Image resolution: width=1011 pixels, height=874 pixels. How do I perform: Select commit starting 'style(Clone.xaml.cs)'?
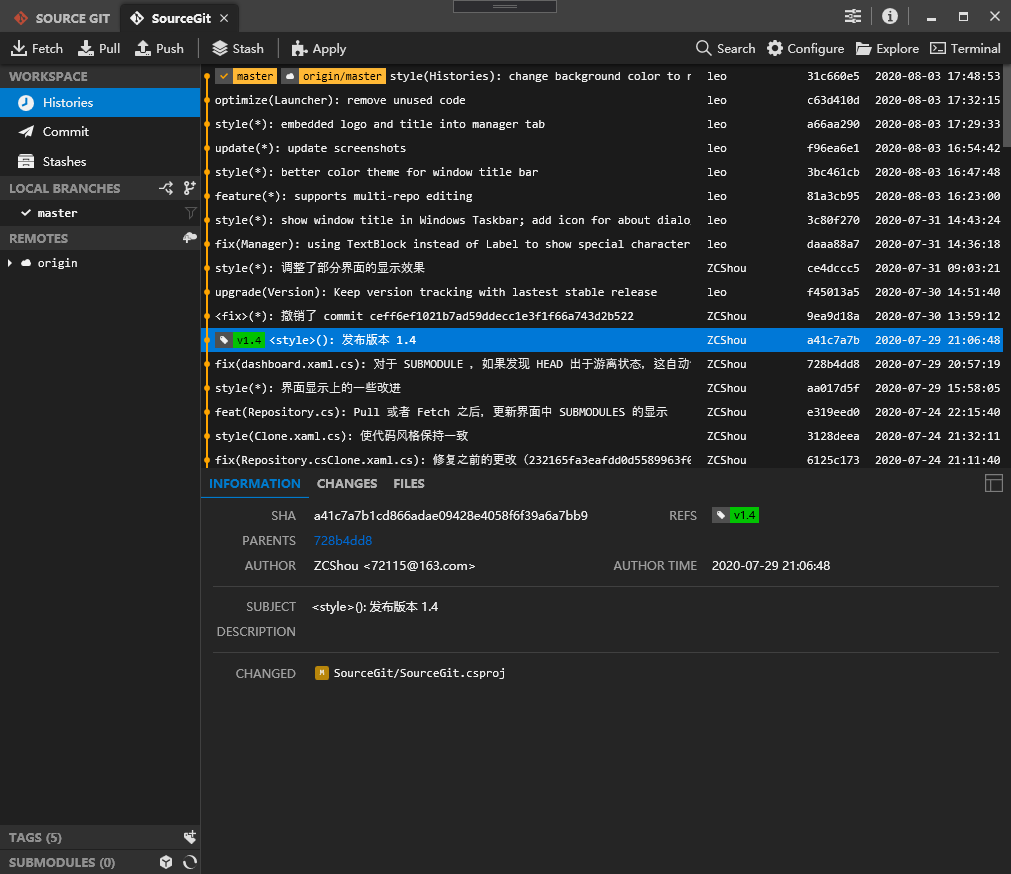pos(602,436)
